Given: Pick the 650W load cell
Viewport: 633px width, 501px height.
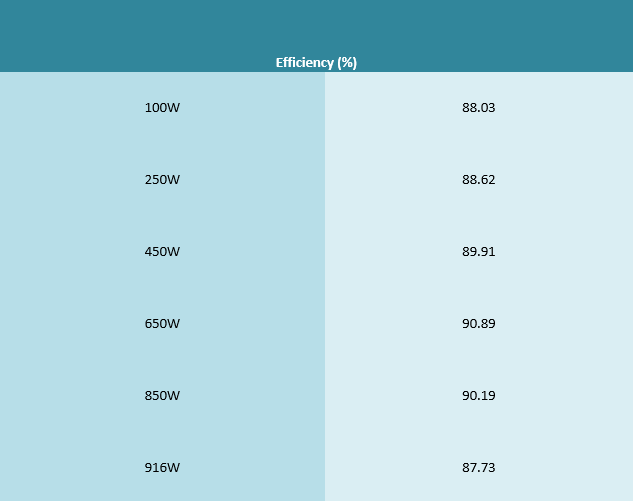Looking at the screenshot, I should coord(162,324).
